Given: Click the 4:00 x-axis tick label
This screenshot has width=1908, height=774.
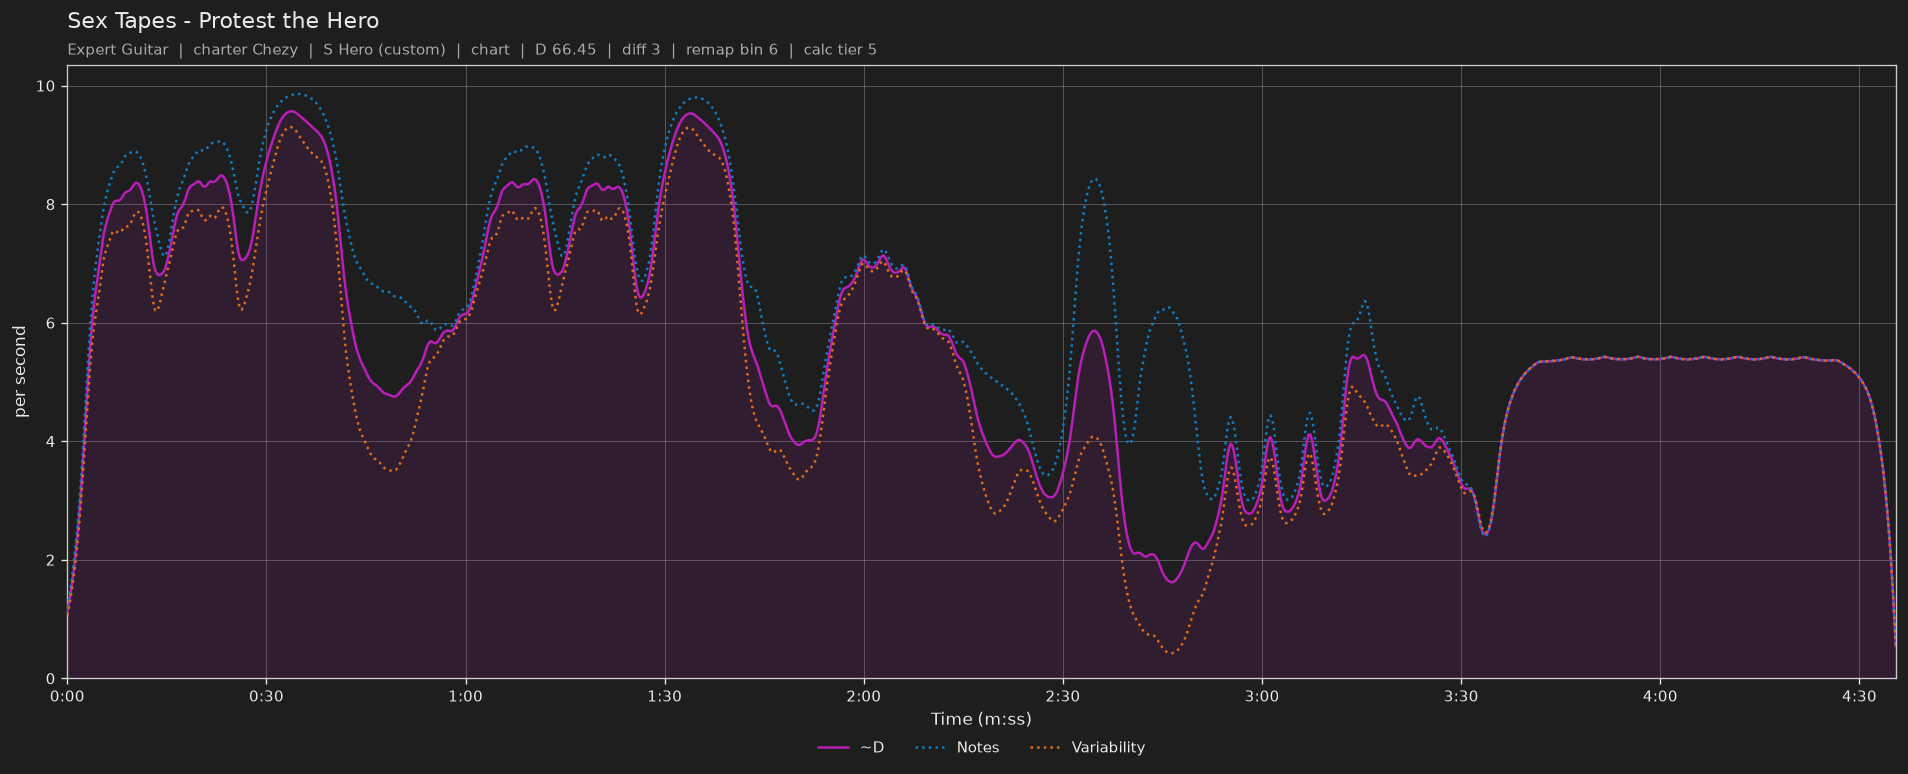Looking at the screenshot, I should click(1660, 696).
